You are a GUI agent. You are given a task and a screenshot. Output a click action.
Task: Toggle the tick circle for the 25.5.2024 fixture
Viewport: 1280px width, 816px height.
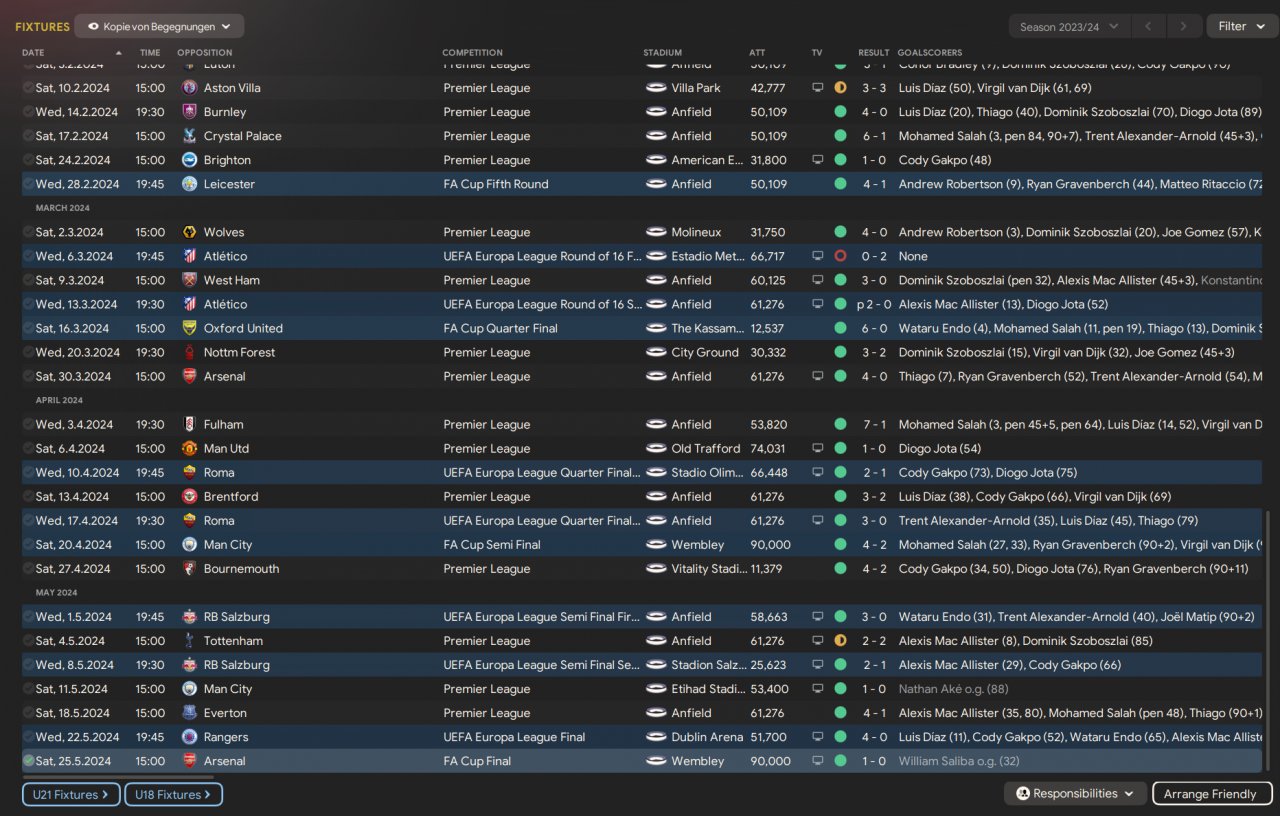pyautogui.click(x=28, y=761)
